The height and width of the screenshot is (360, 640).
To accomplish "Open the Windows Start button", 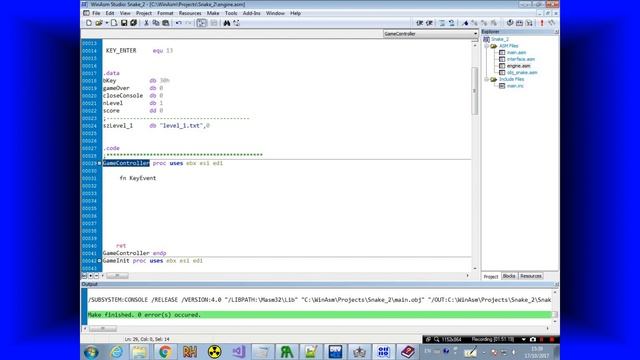I will (91, 352).
